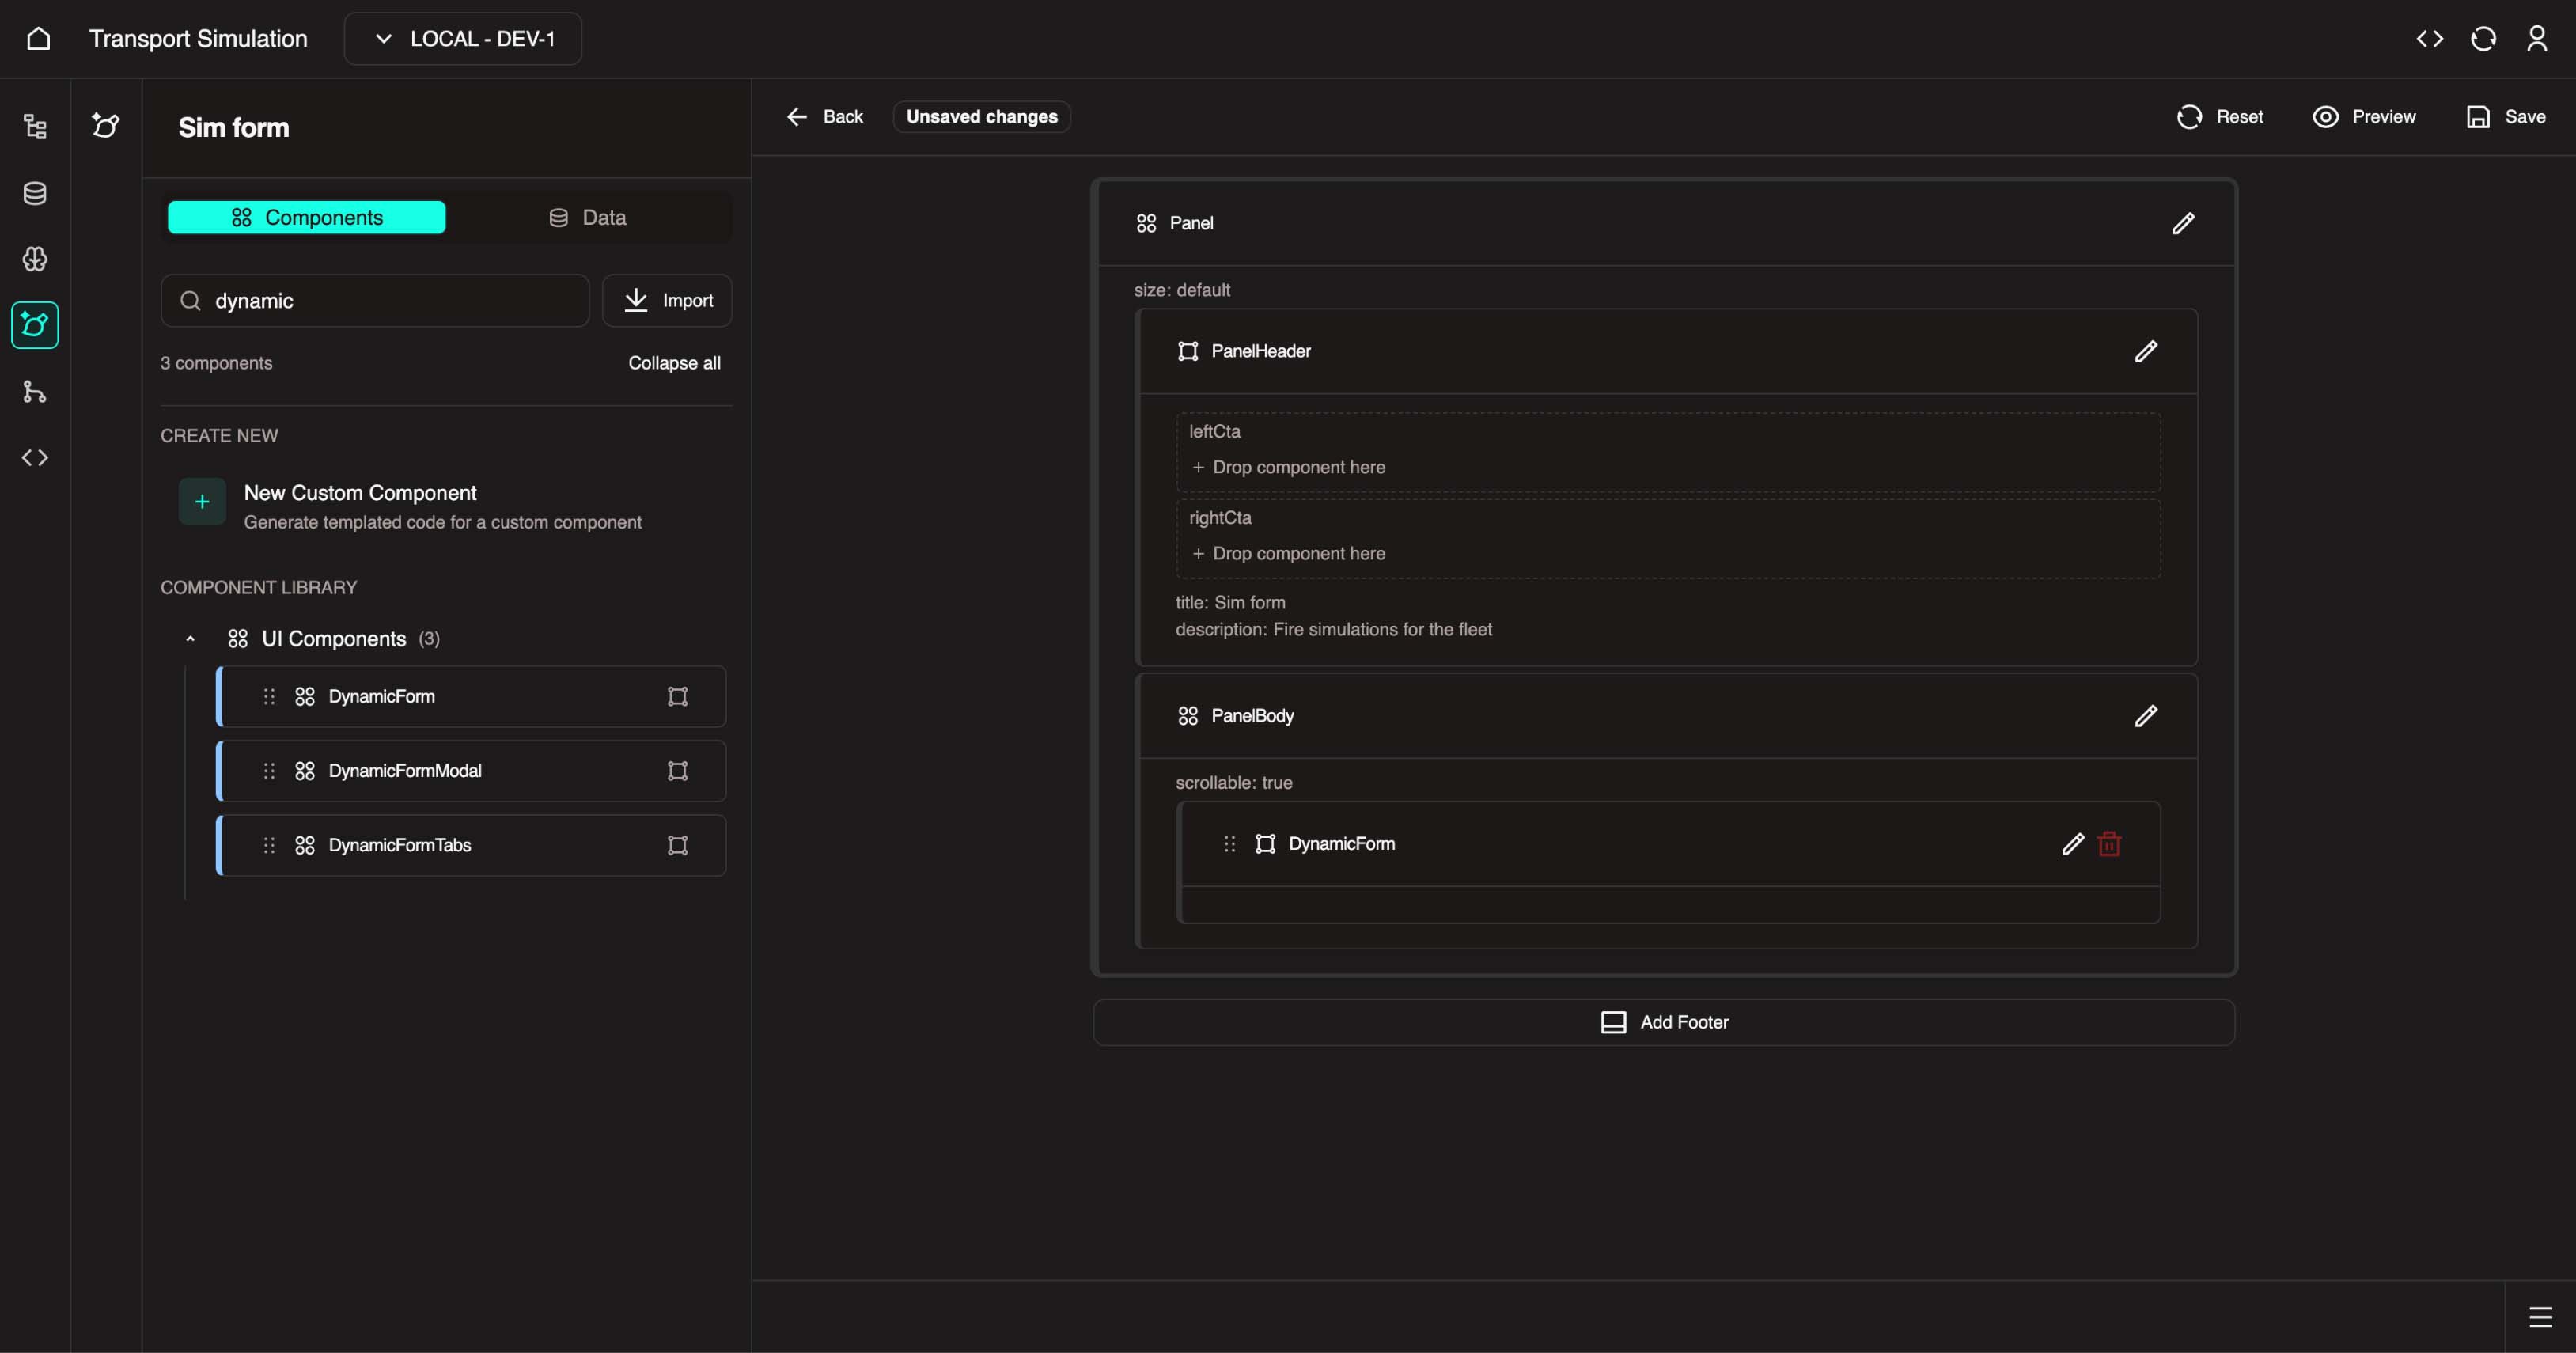2576x1353 pixels.
Task: Edit the DynamicForm in the canvas
Action: tap(2073, 844)
